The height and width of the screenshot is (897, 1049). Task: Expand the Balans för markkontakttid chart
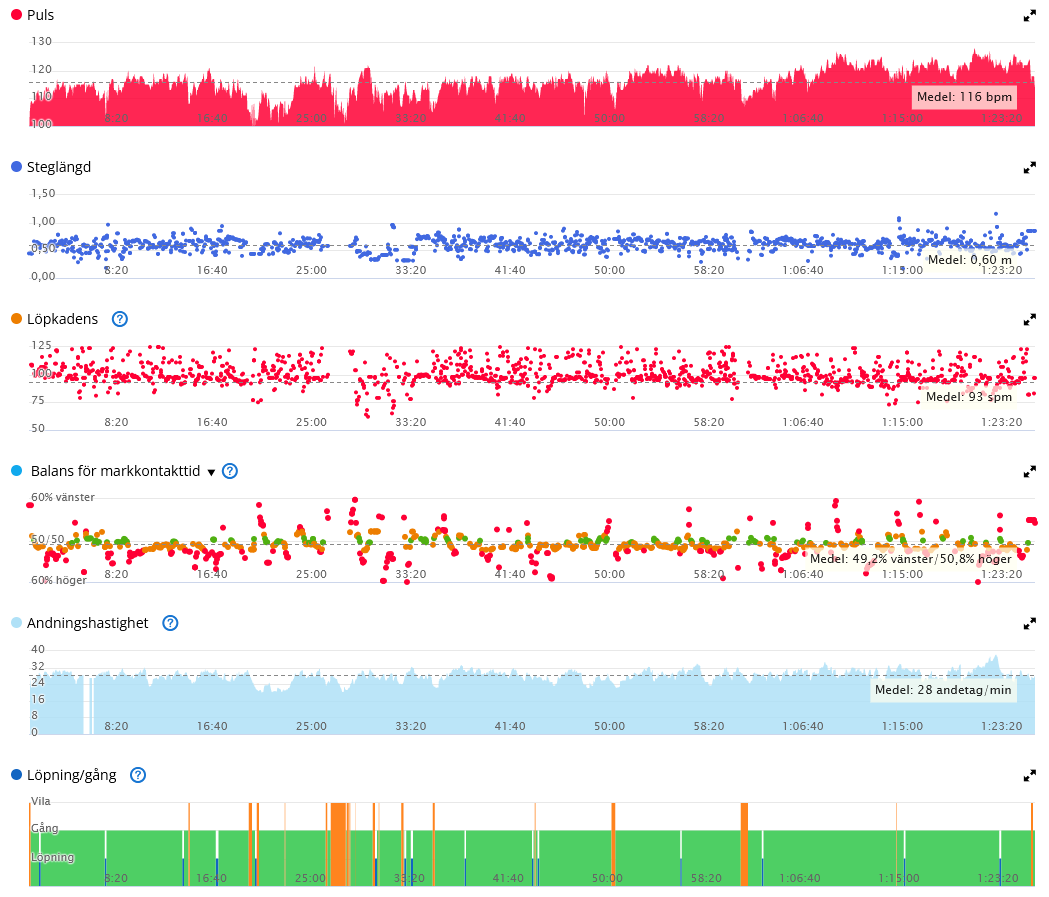[1030, 472]
